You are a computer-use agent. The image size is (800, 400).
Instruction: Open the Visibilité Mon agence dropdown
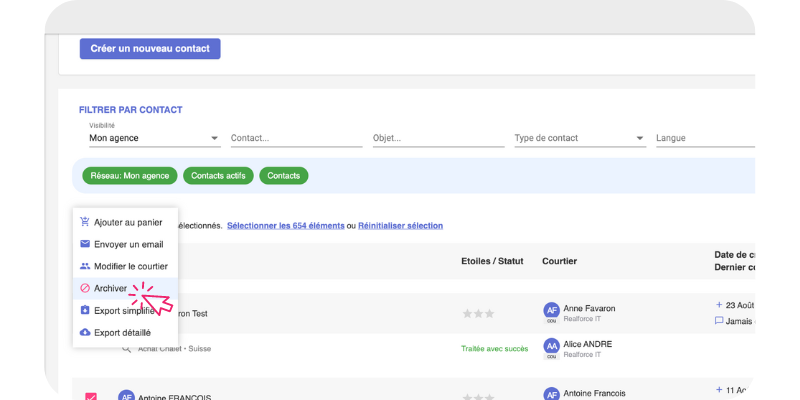coord(154,138)
